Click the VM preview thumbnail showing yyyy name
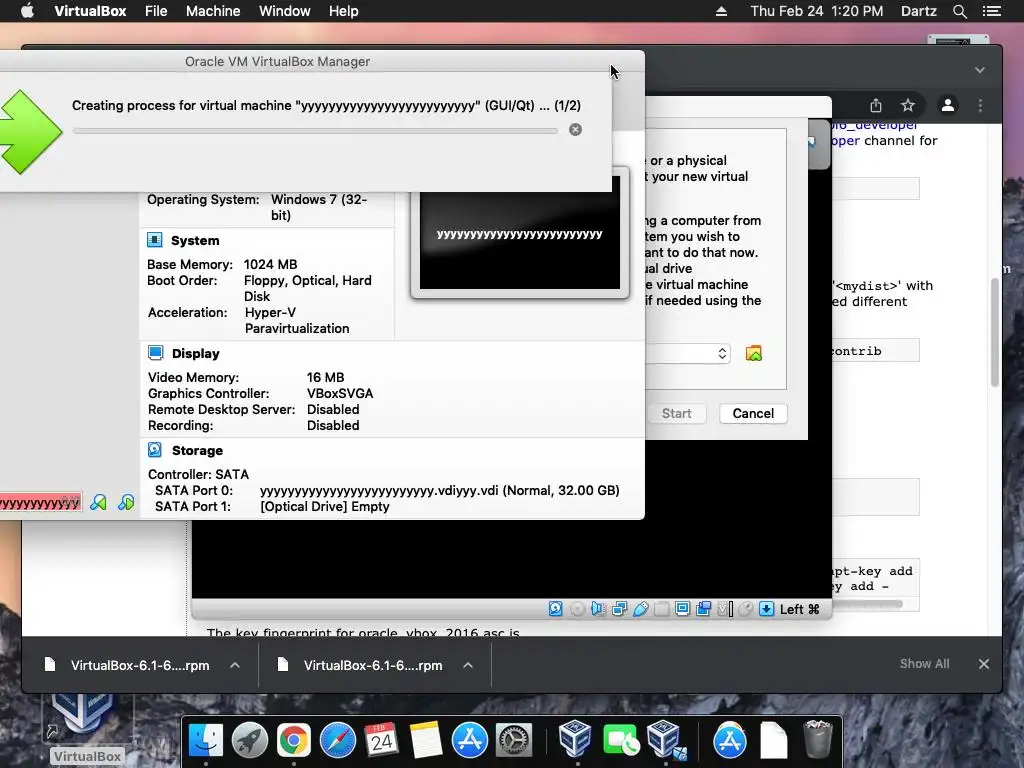Screen dimensions: 1024x768 point(520,233)
